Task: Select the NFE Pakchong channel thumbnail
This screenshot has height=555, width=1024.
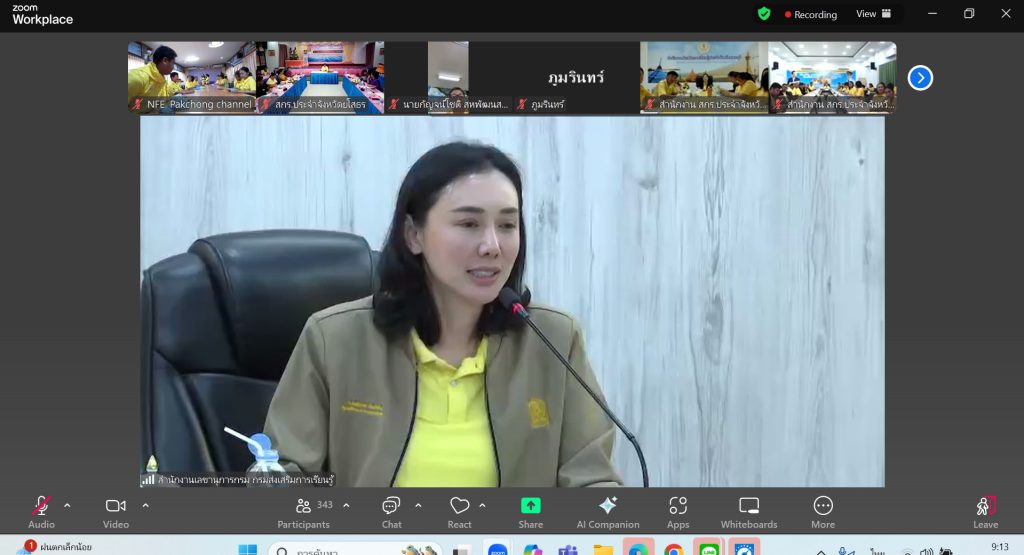Action: (192, 77)
